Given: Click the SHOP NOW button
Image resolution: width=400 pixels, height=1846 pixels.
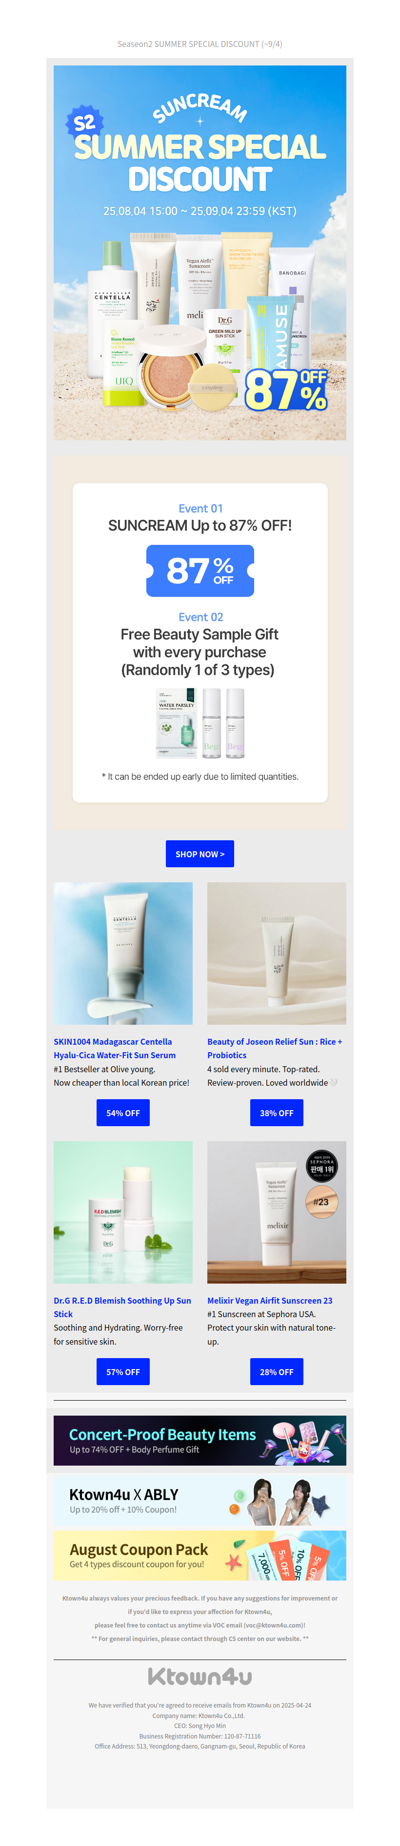Looking at the screenshot, I should click(x=200, y=853).
